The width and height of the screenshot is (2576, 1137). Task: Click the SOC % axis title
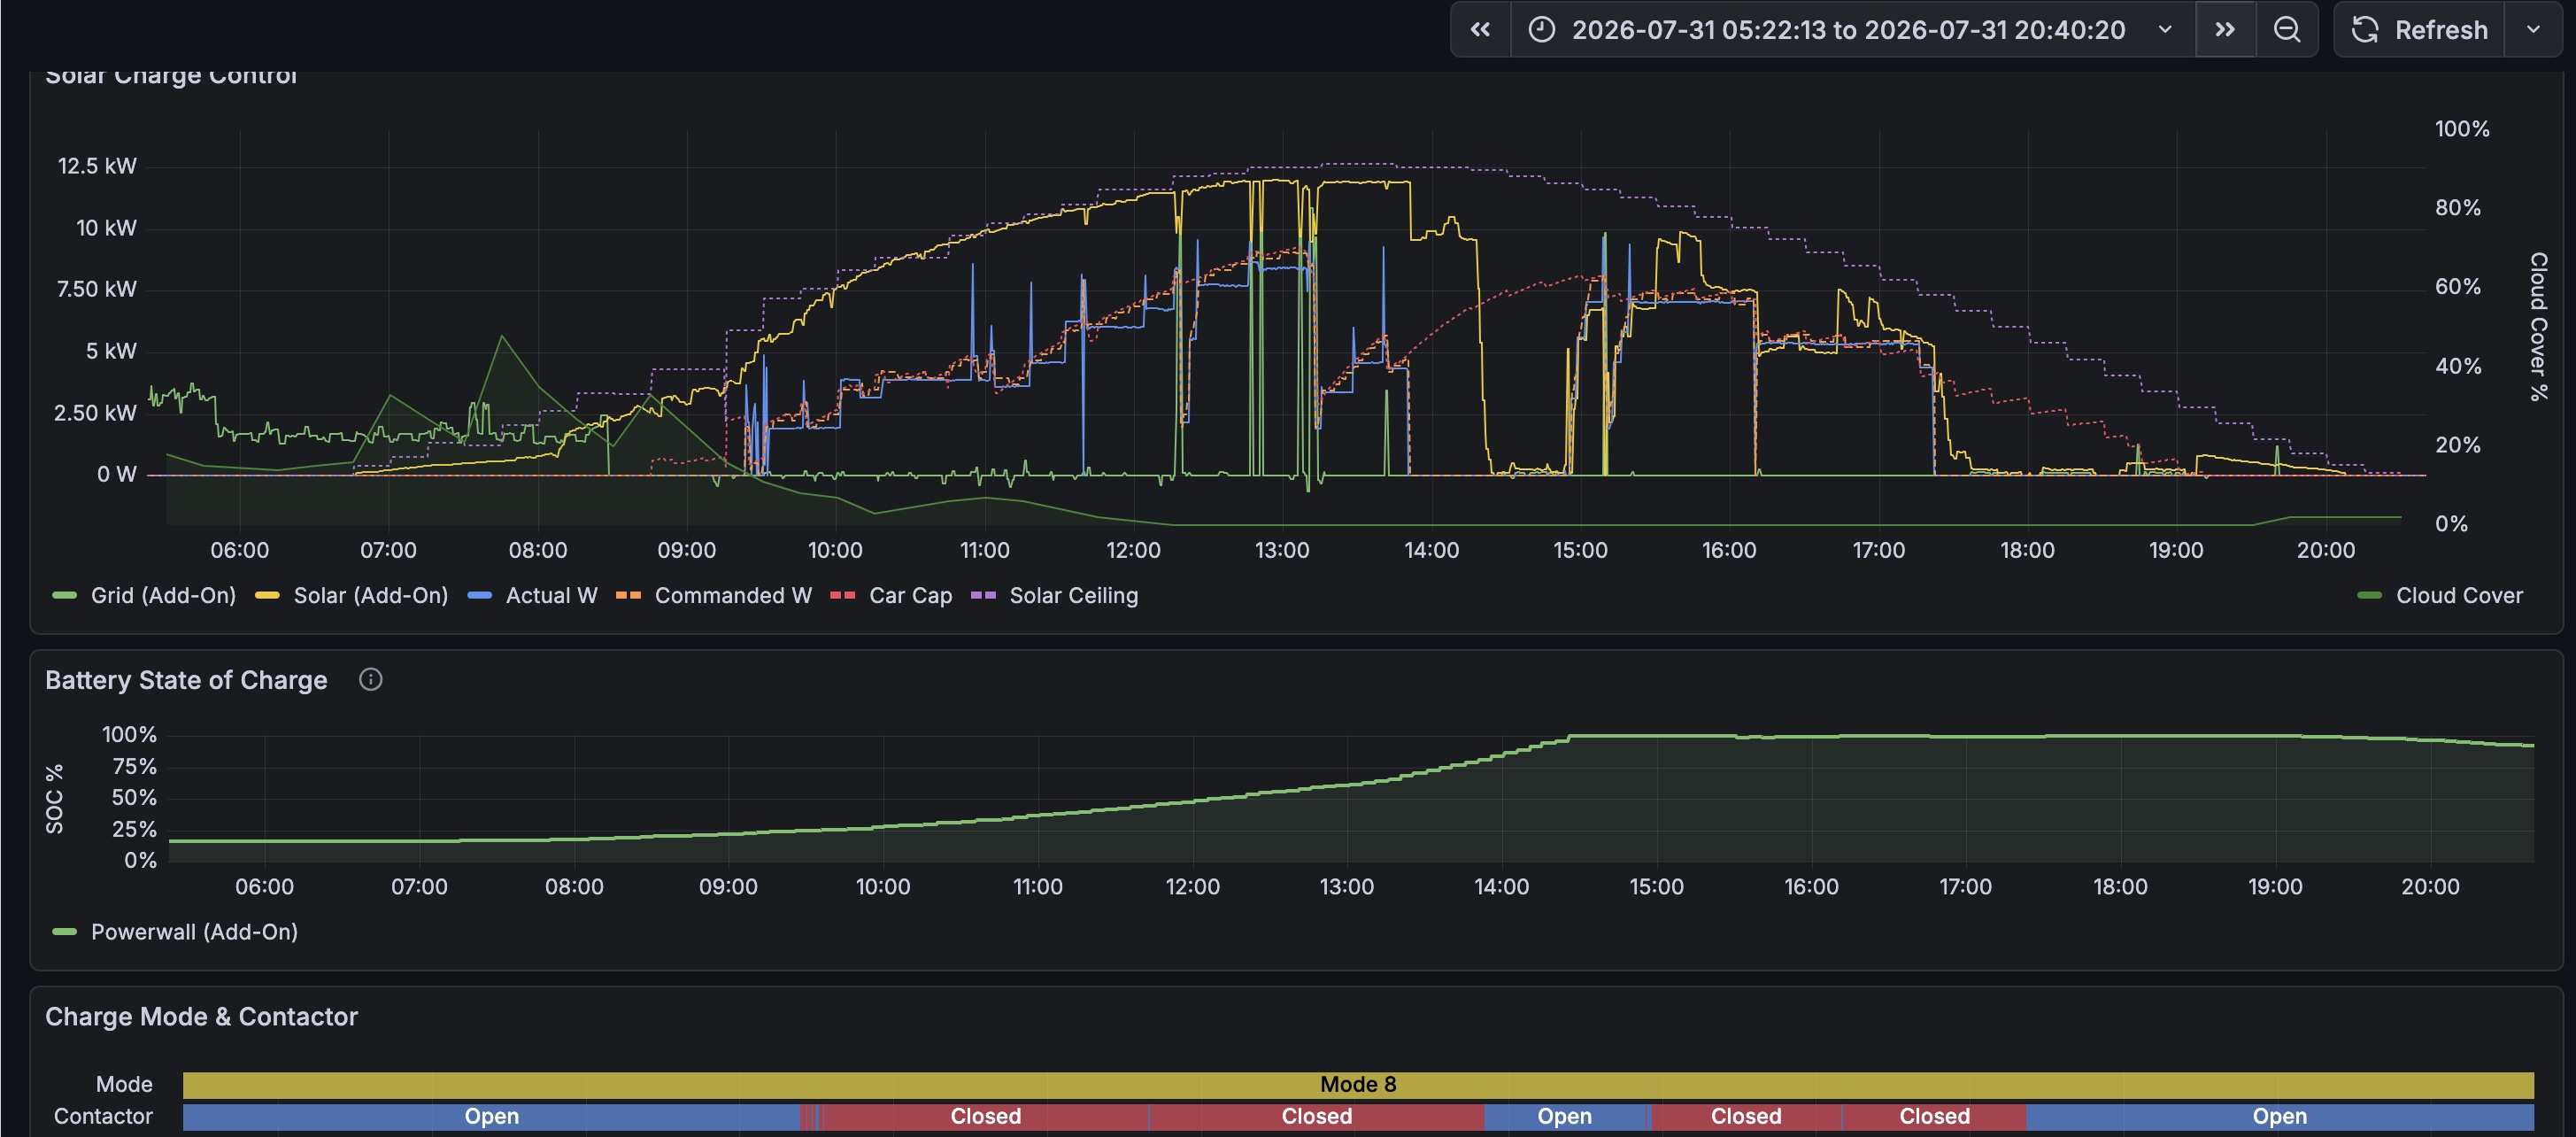[x=54, y=799]
